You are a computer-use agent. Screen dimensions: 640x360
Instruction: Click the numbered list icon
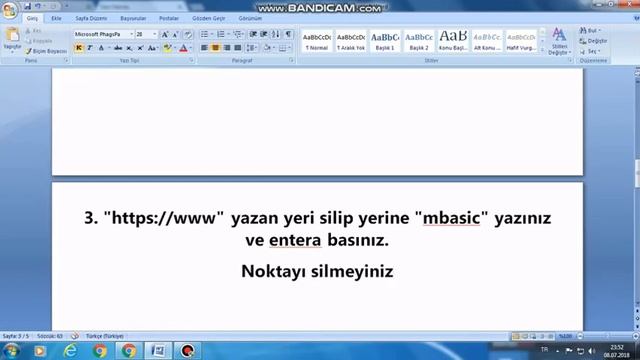pyautogui.click(x=221, y=34)
